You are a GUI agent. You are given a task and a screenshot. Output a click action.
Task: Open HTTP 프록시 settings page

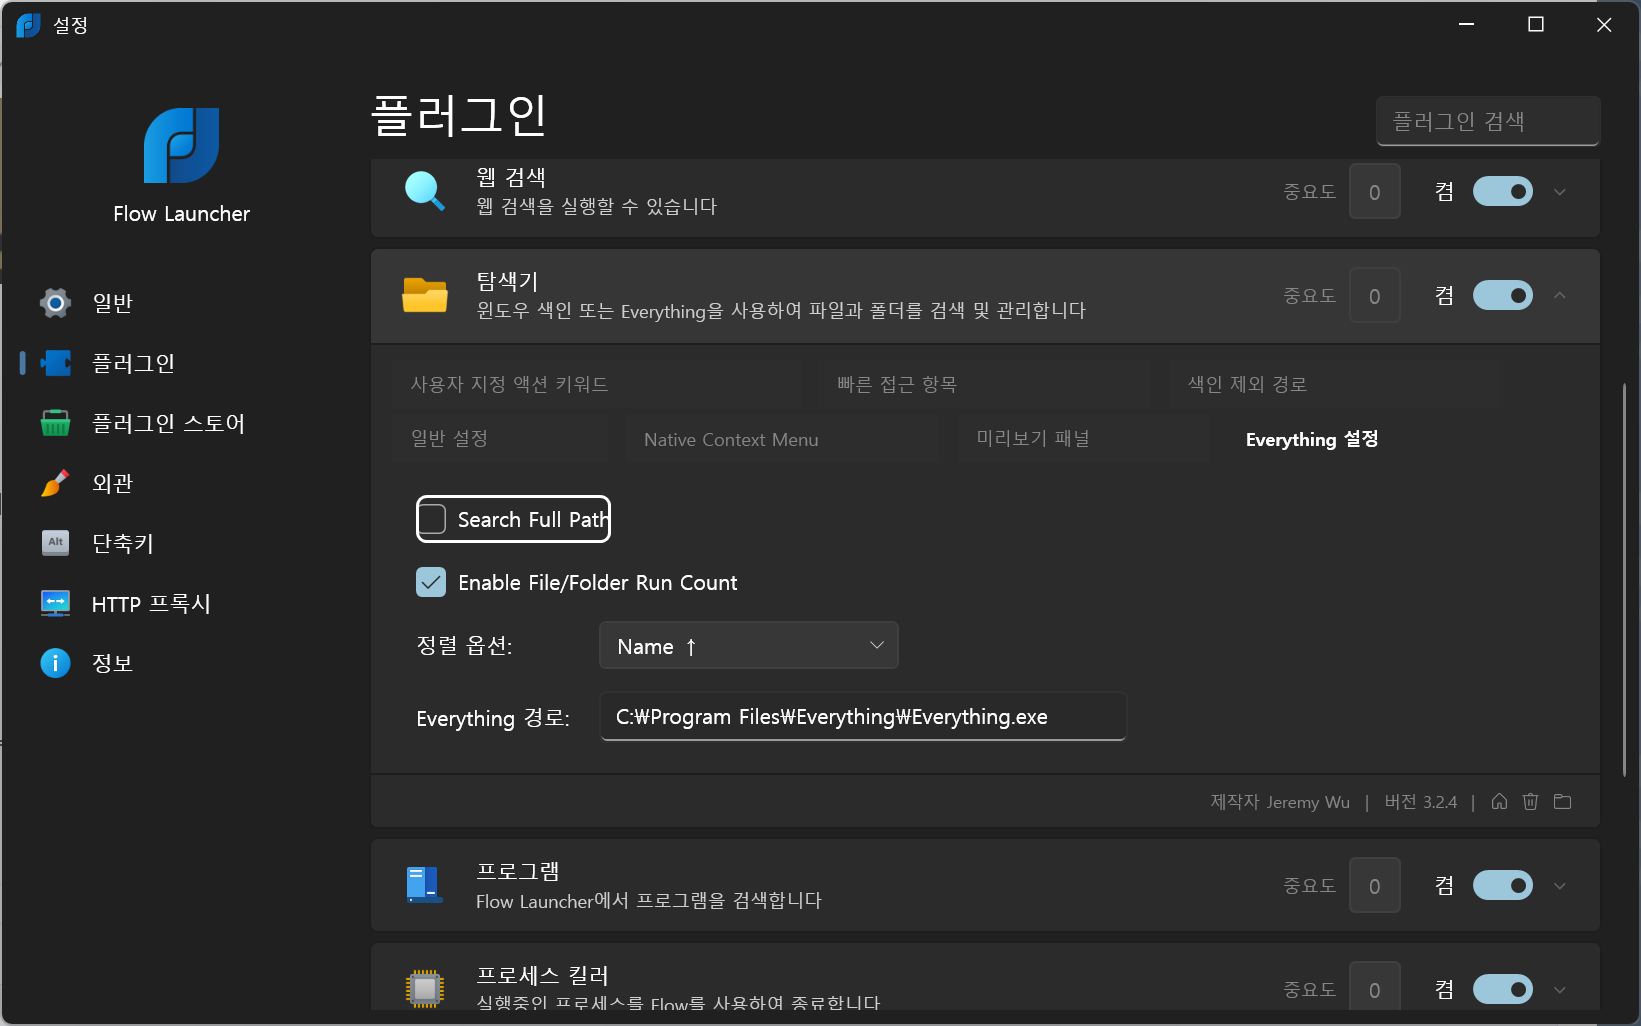(150, 603)
